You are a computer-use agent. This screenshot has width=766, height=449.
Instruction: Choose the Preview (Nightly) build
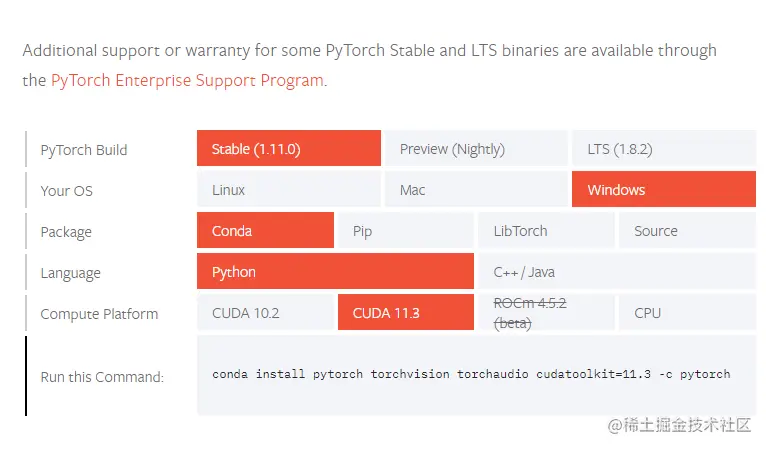(x=476, y=148)
